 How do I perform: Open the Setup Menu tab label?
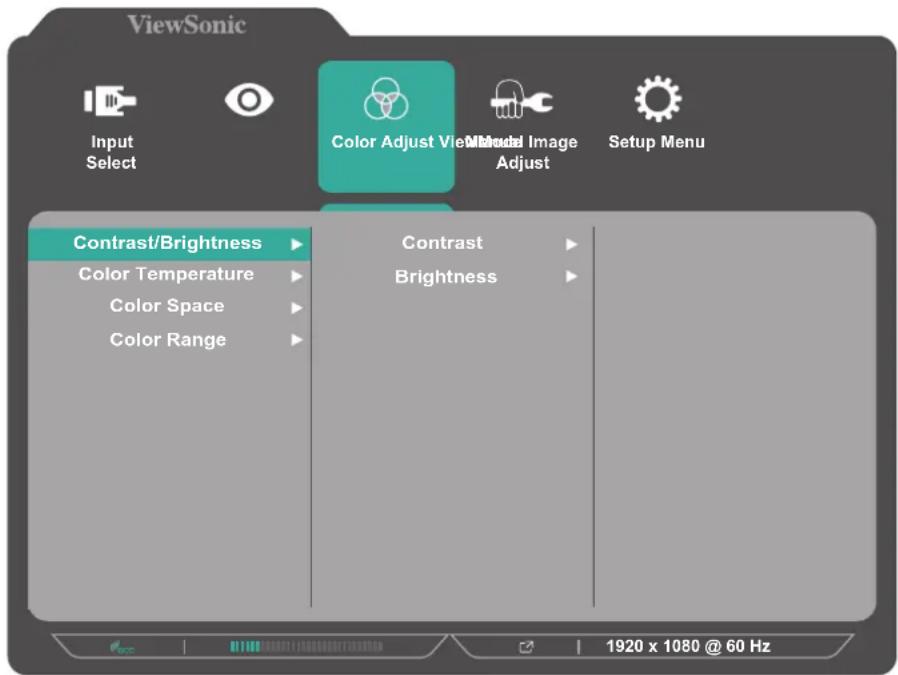(656, 142)
